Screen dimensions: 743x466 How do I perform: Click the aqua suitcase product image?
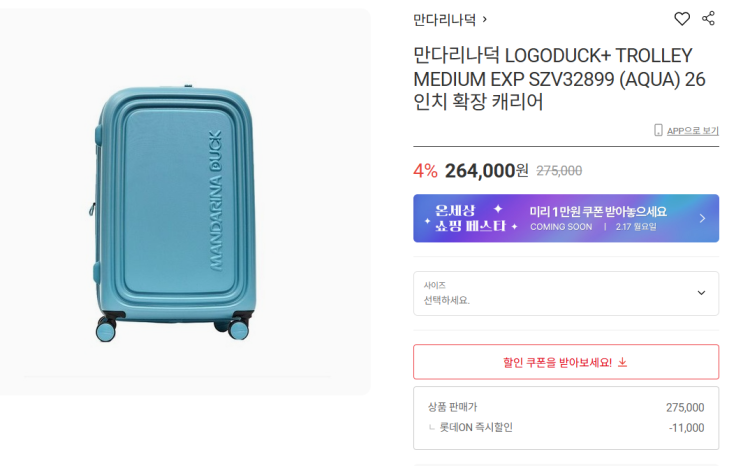click(170, 205)
